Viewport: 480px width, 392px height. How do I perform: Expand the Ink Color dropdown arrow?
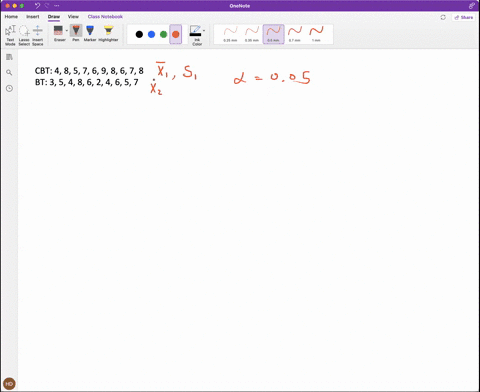(x=204, y=31)
